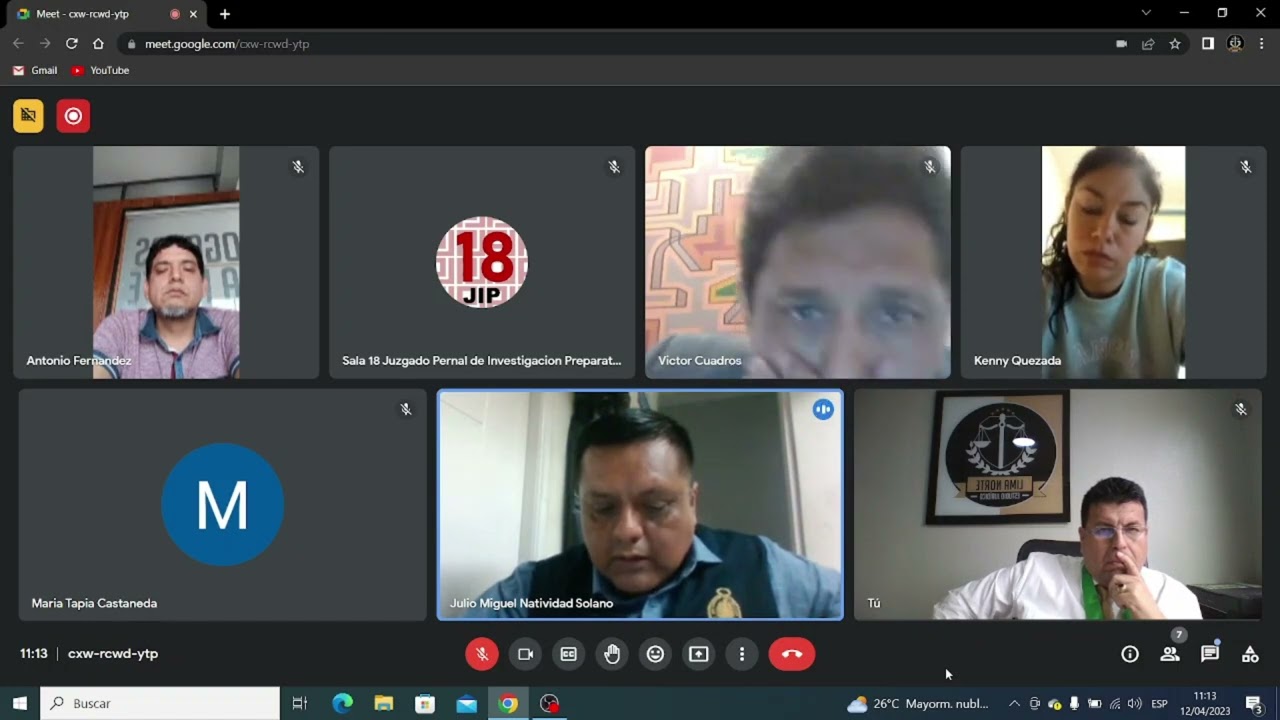Screen dimensions: 1280x720
Task: Open the YouTube bookmark
Action: coord(100,71)
